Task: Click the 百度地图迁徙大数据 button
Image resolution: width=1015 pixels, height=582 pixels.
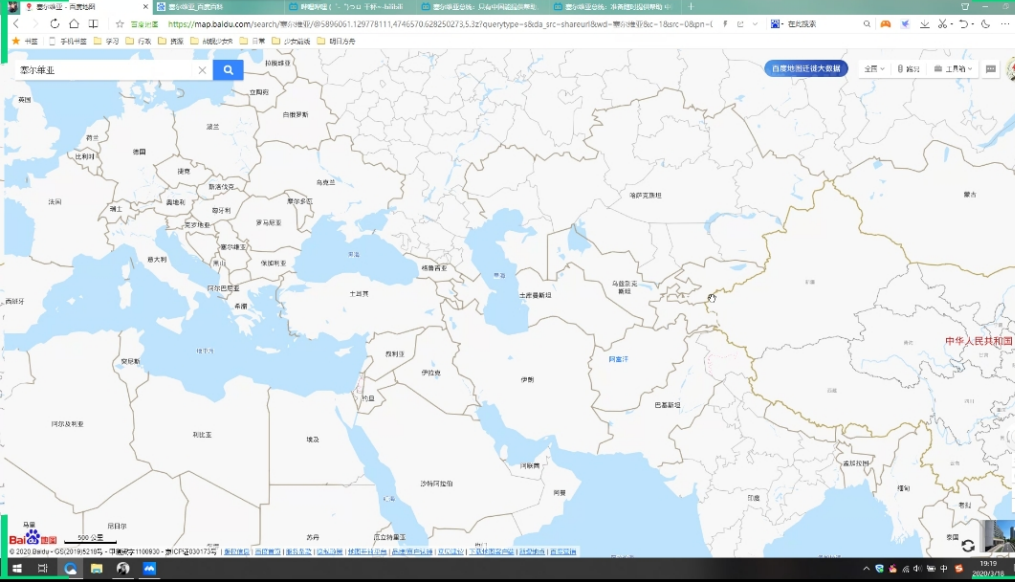Action: 806,69
